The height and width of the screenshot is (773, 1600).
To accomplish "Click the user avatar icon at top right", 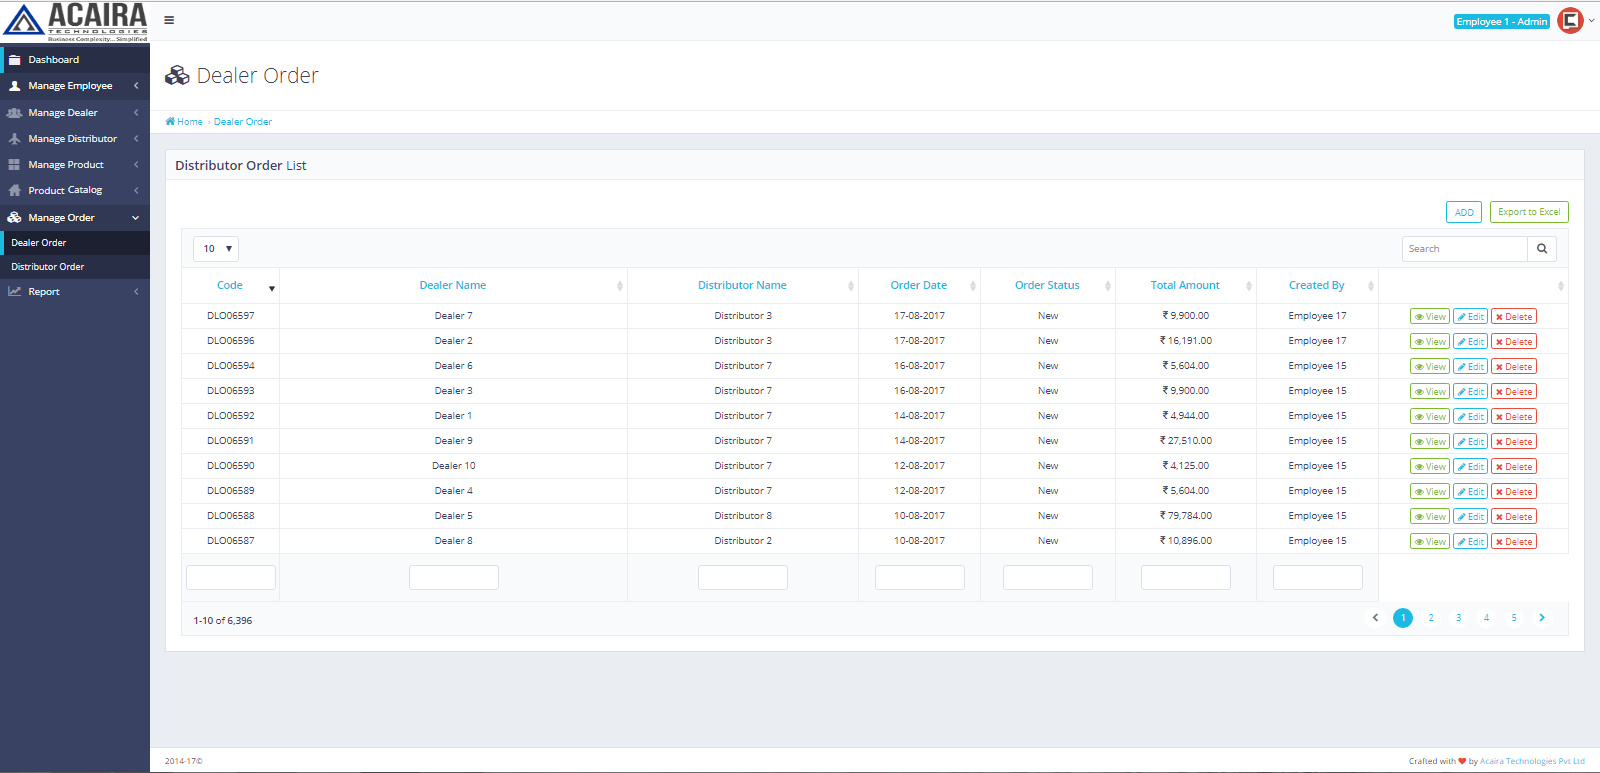I will tap(1570, 21).
